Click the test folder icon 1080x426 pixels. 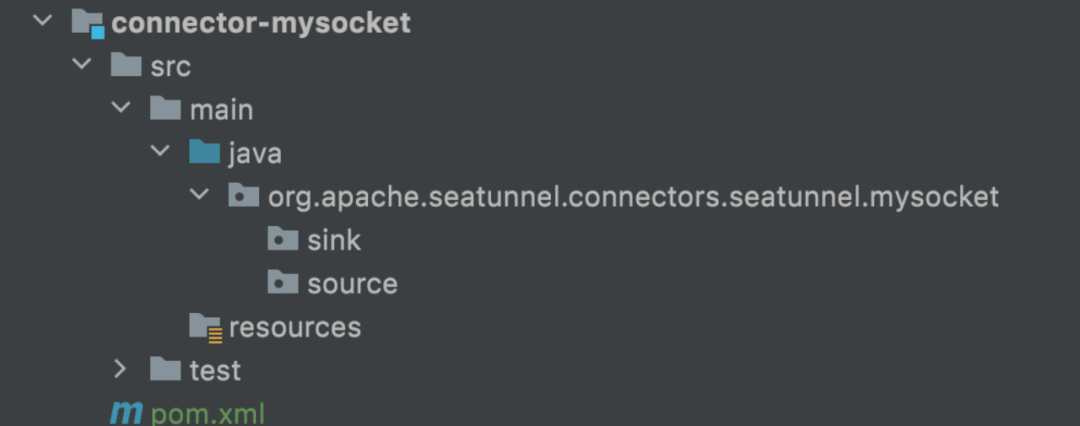click(165, 369)
